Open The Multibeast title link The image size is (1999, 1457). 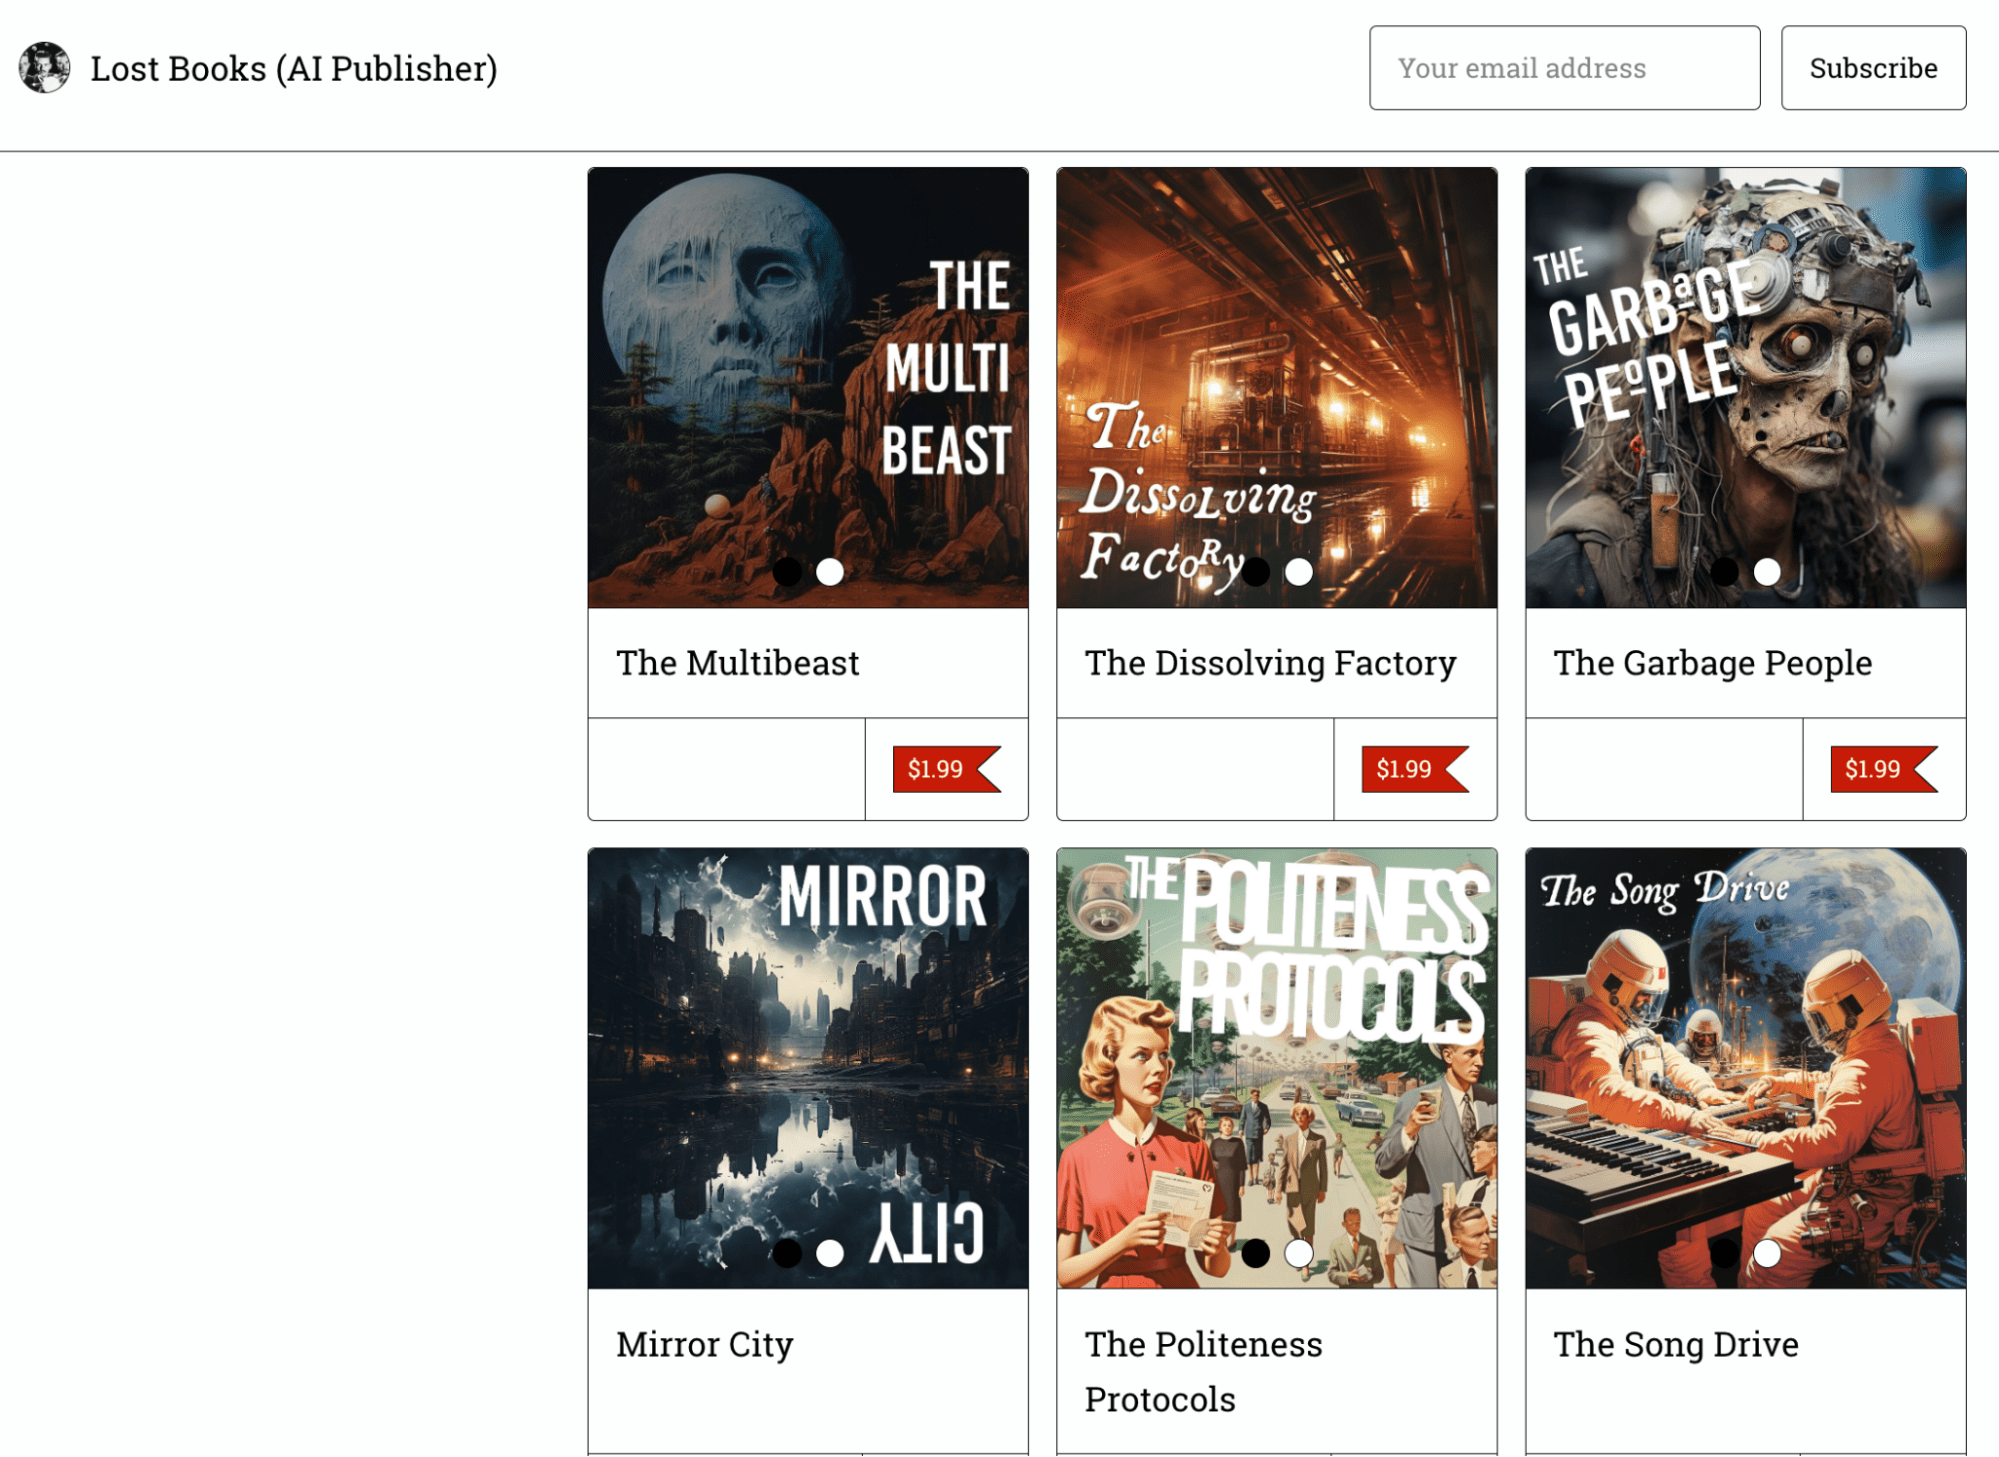pyautogui.click(x=738, y=663)
